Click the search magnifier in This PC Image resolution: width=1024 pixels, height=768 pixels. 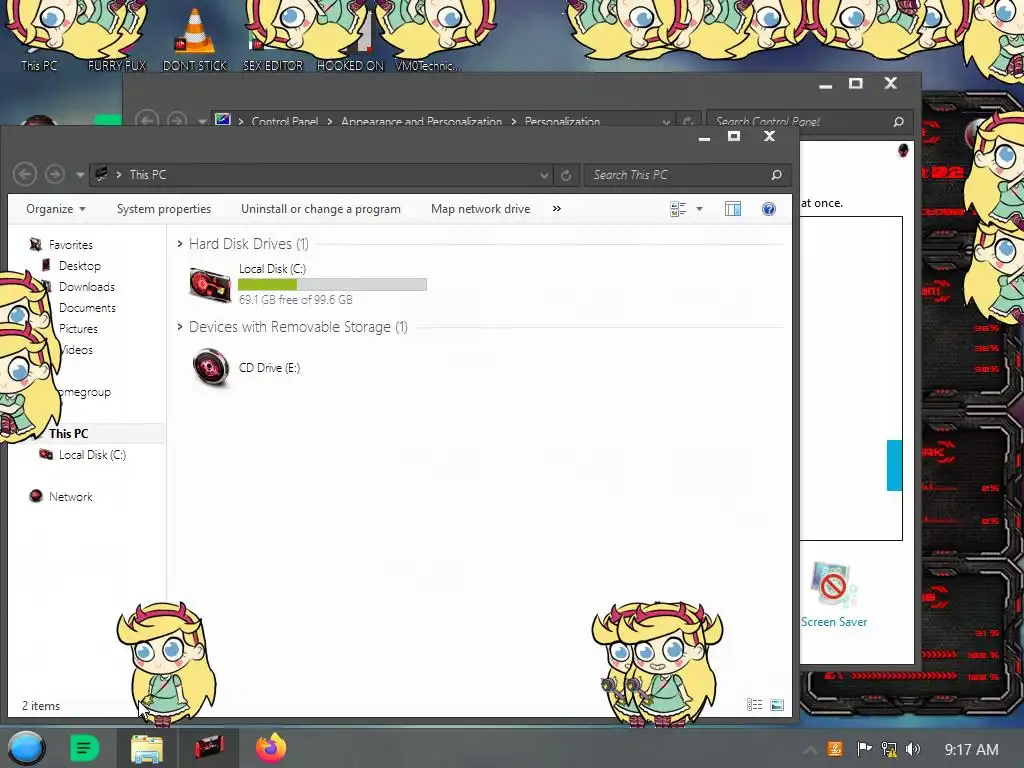point(776,175)
